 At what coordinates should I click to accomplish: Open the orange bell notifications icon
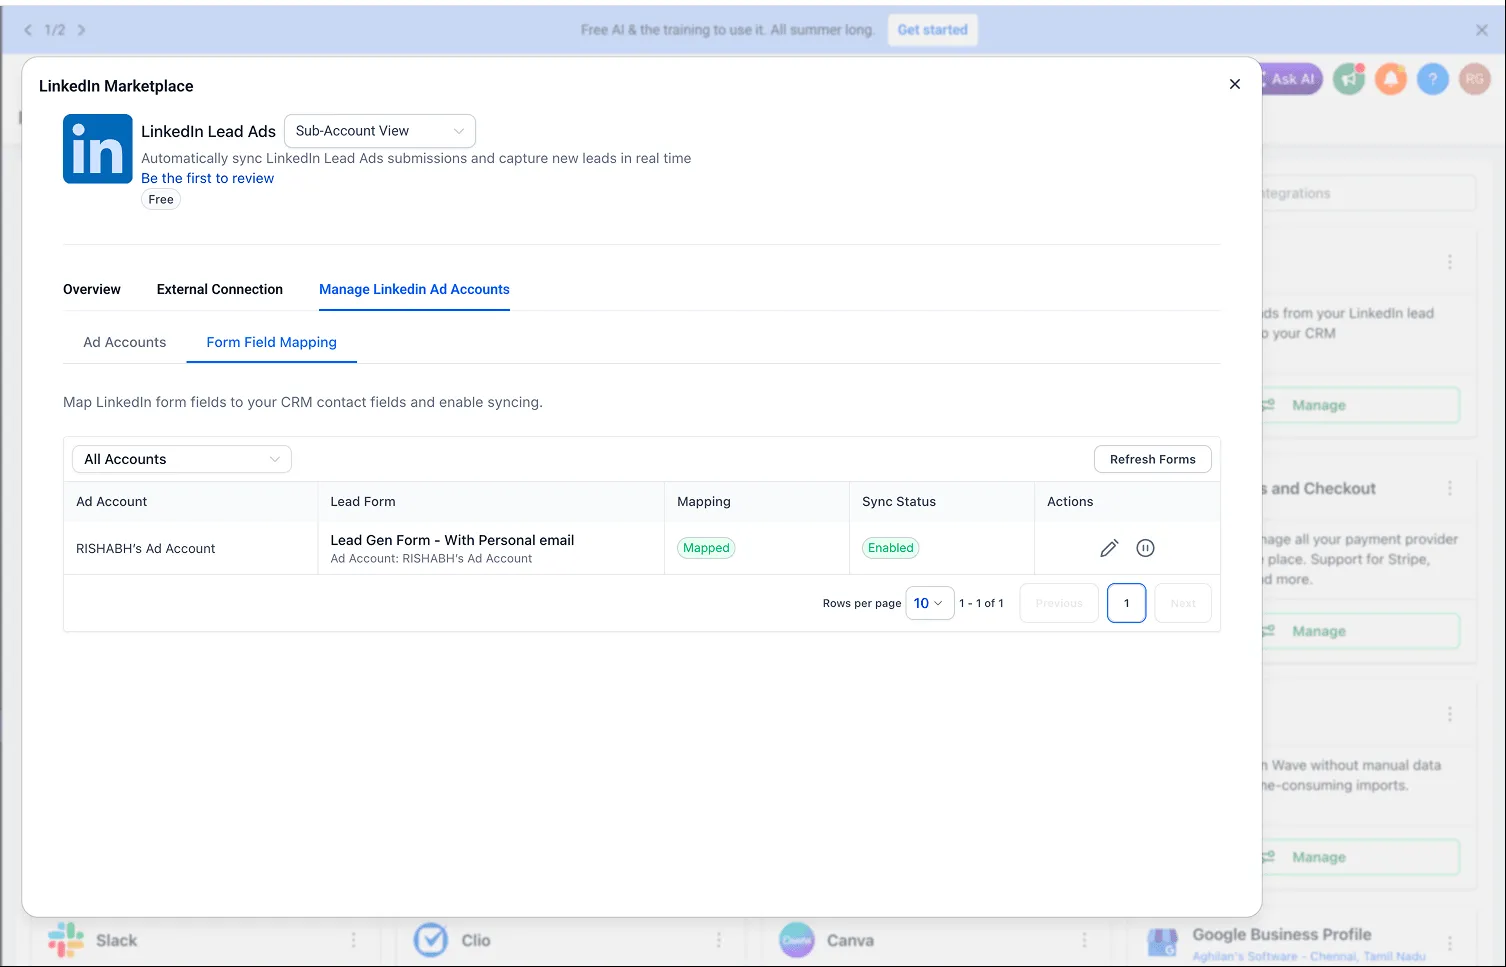pyautogui.click(x=1391, y=79)
